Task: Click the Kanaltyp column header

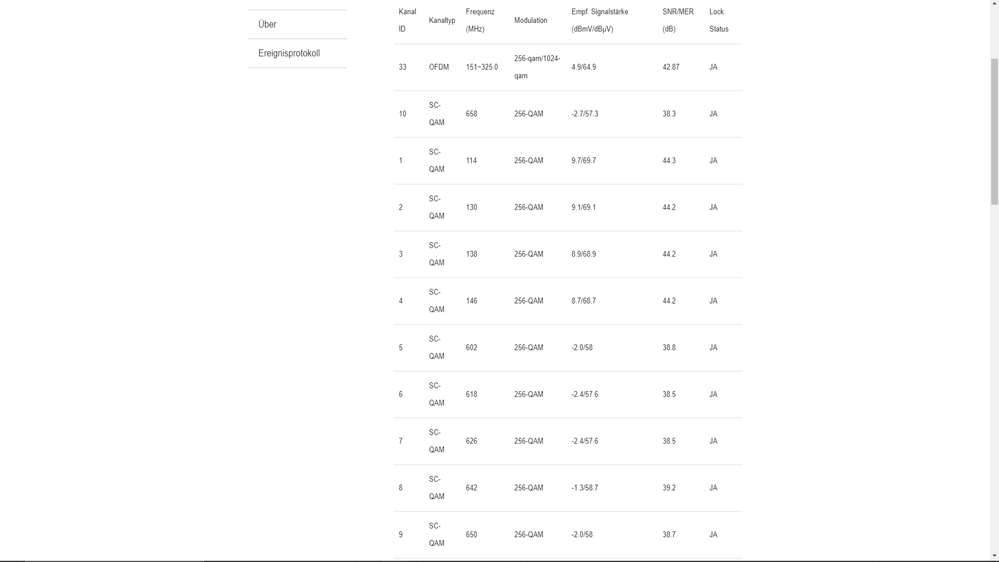Action: (x=442, y=20)
